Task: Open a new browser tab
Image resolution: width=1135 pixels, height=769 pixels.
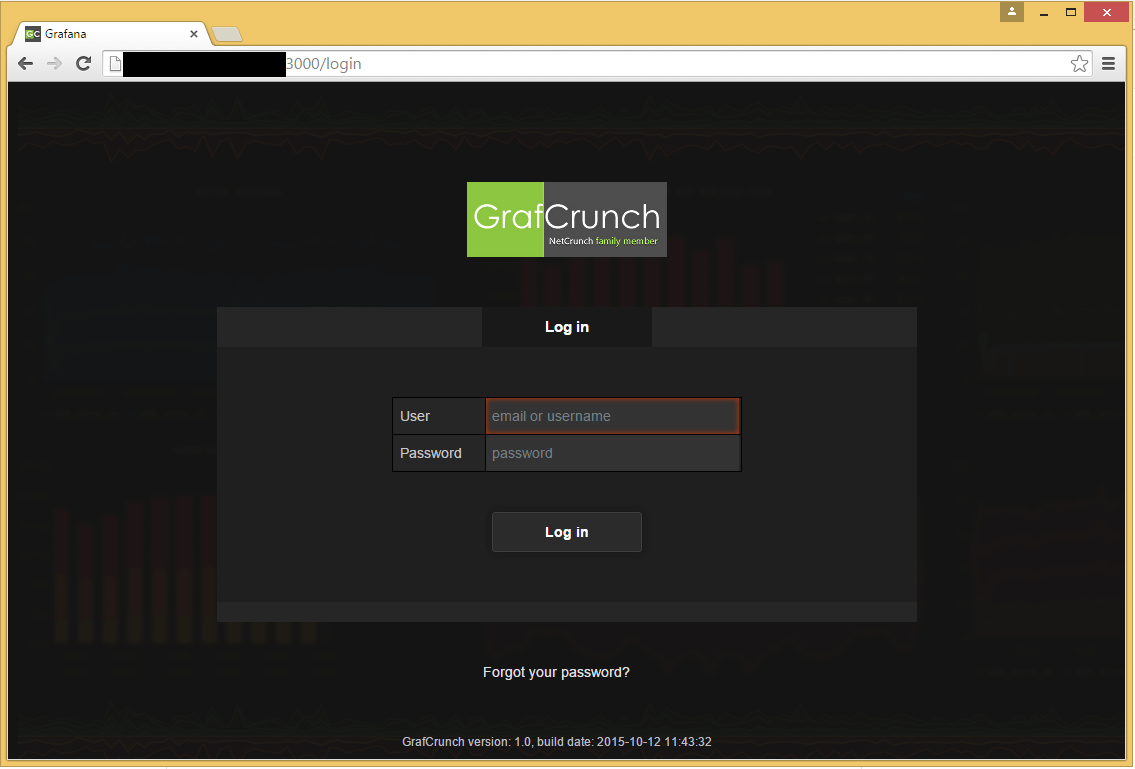Action: point(227,34)
